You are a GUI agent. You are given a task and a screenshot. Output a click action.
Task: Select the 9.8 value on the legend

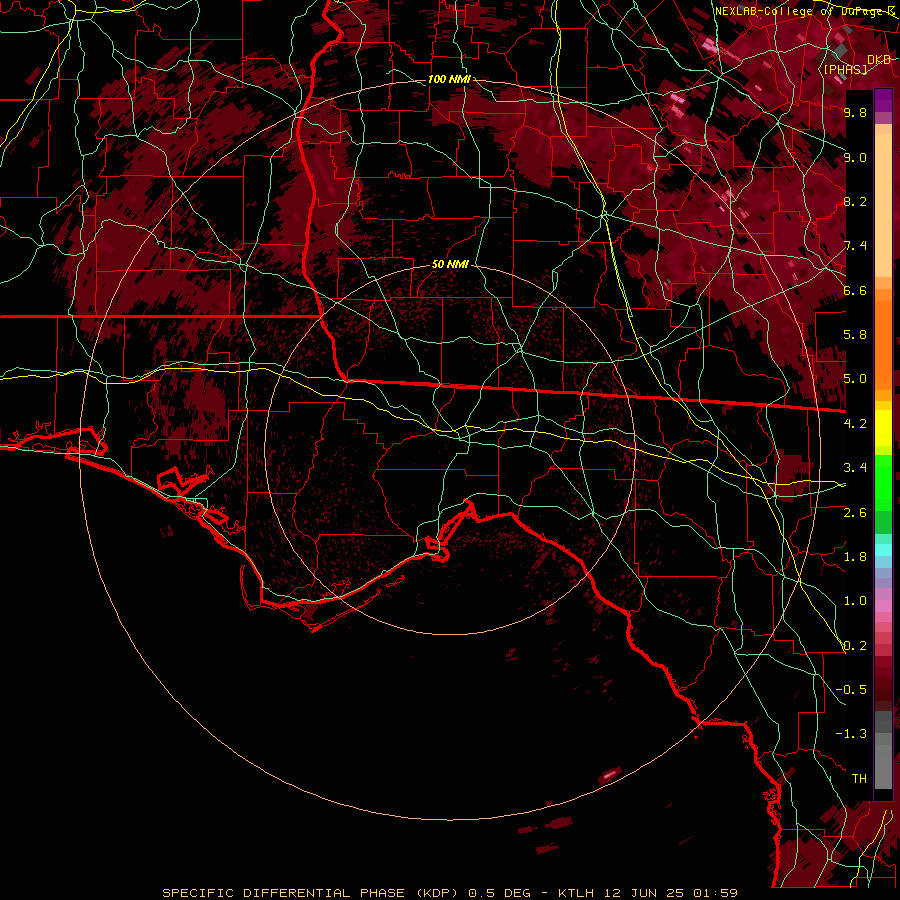[x=855, y=112]
